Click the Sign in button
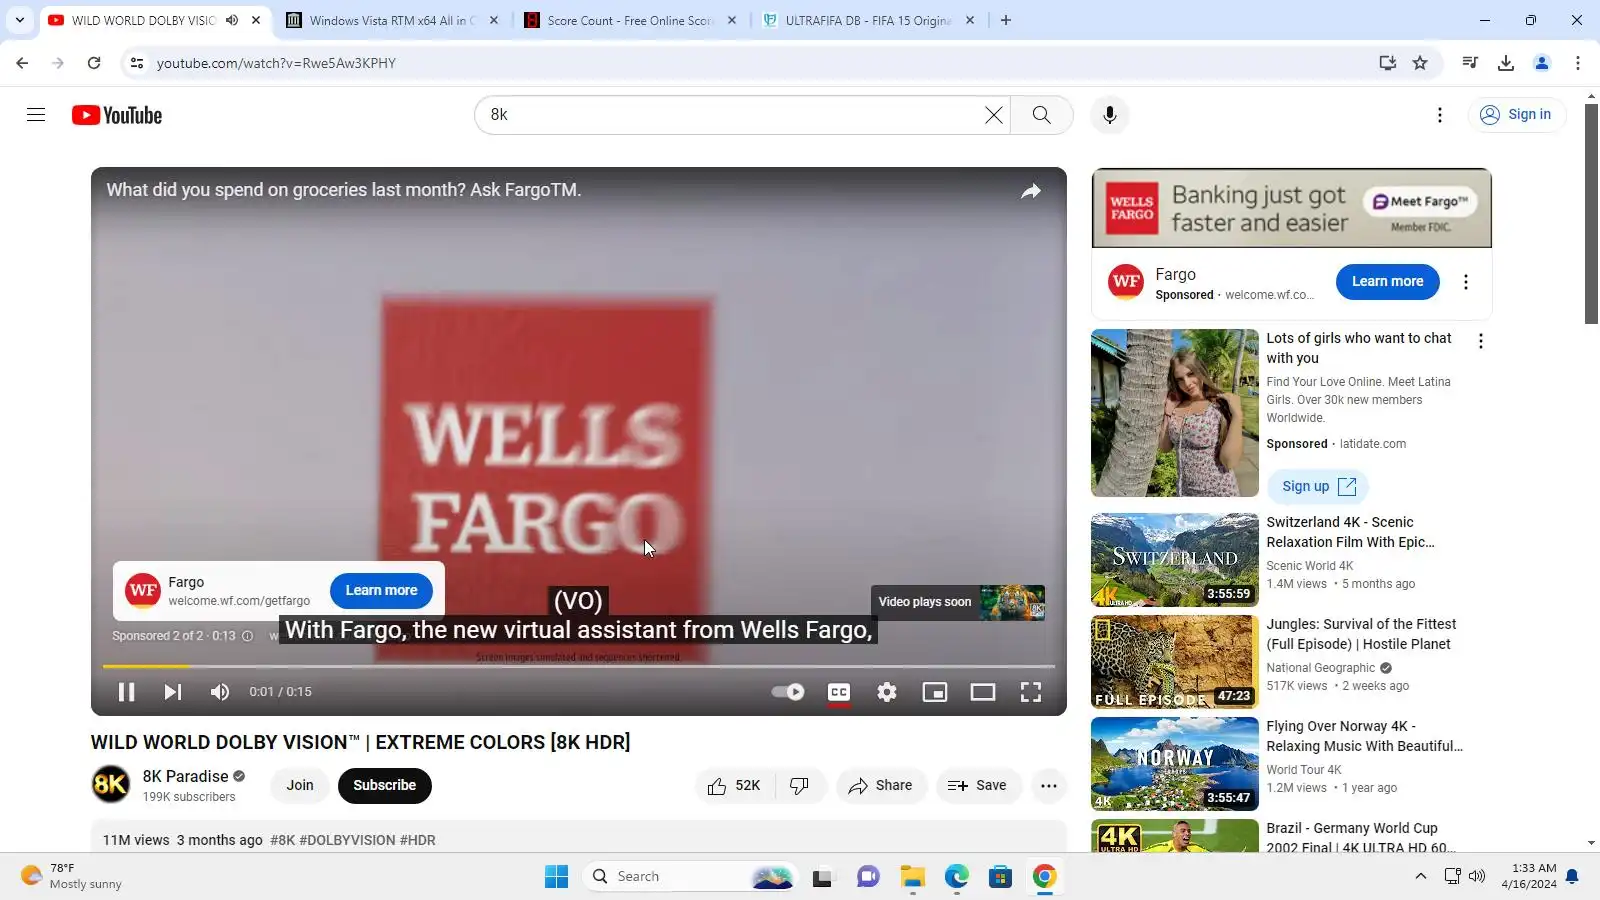 coord(1516,115)
